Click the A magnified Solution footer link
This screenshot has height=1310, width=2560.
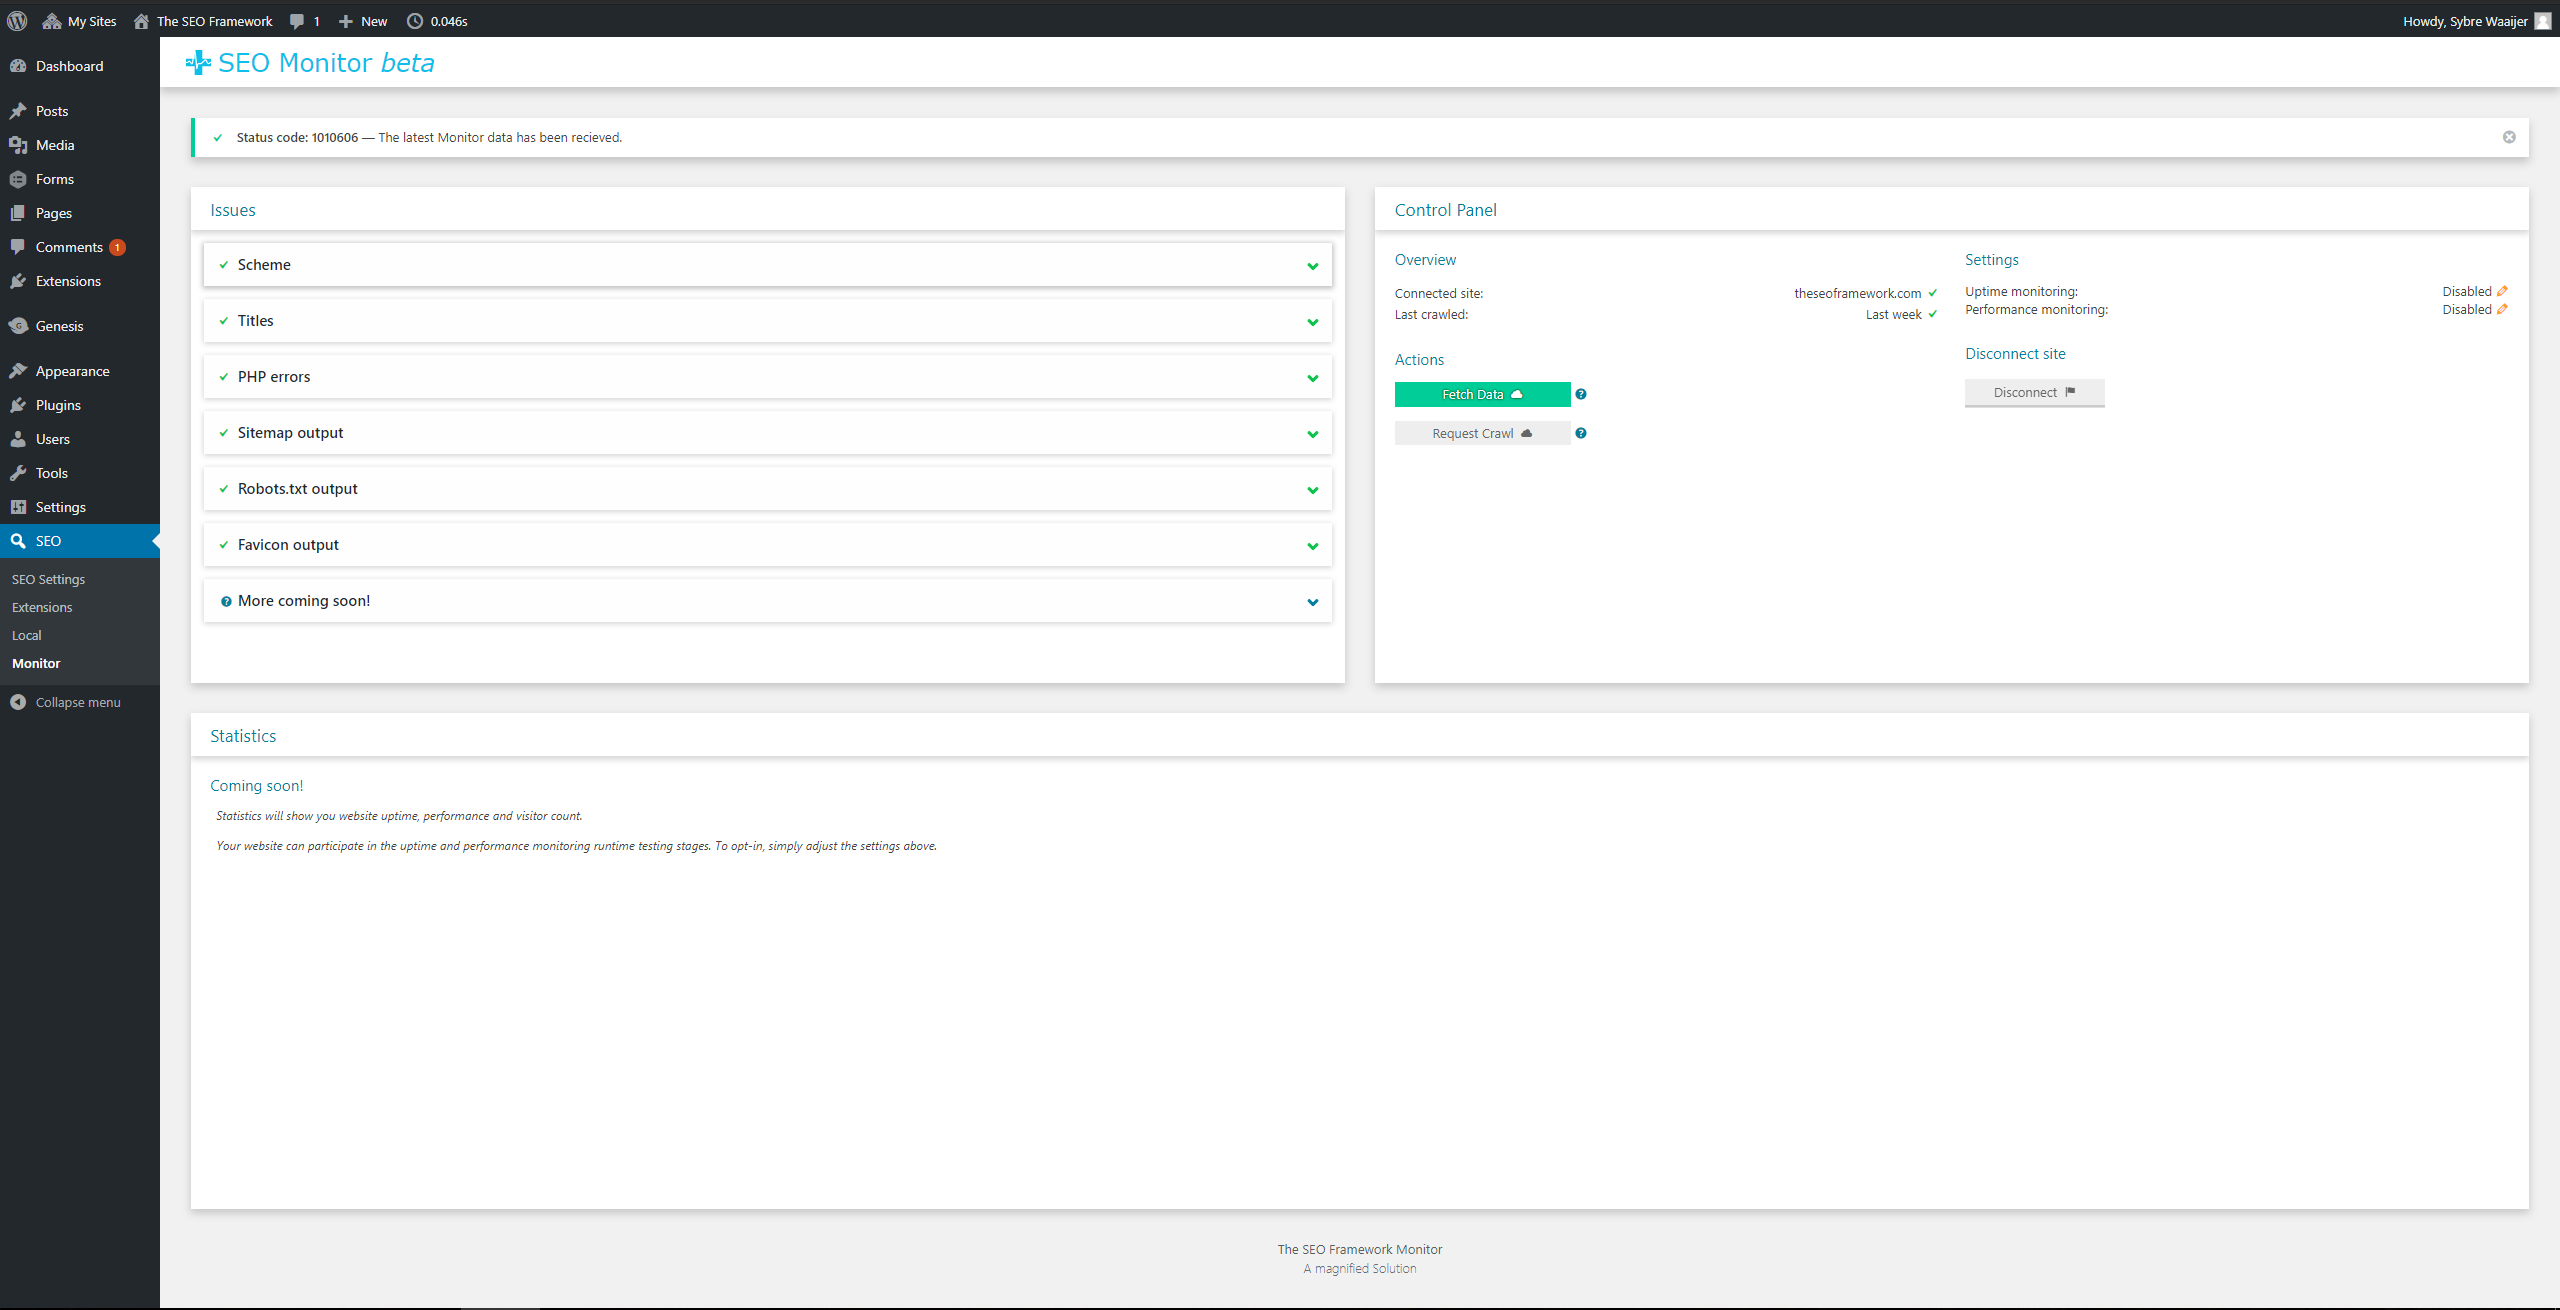coord(1360,1268)
